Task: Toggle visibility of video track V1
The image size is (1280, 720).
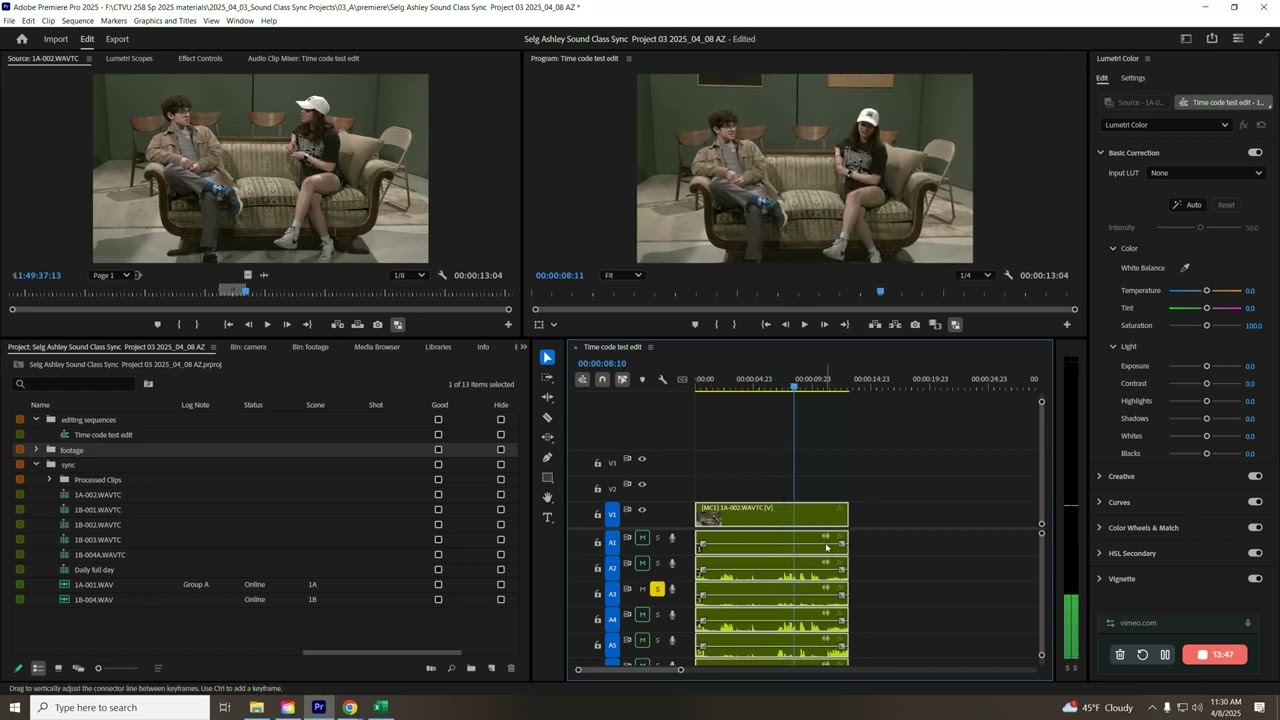Action: [642, 510]
